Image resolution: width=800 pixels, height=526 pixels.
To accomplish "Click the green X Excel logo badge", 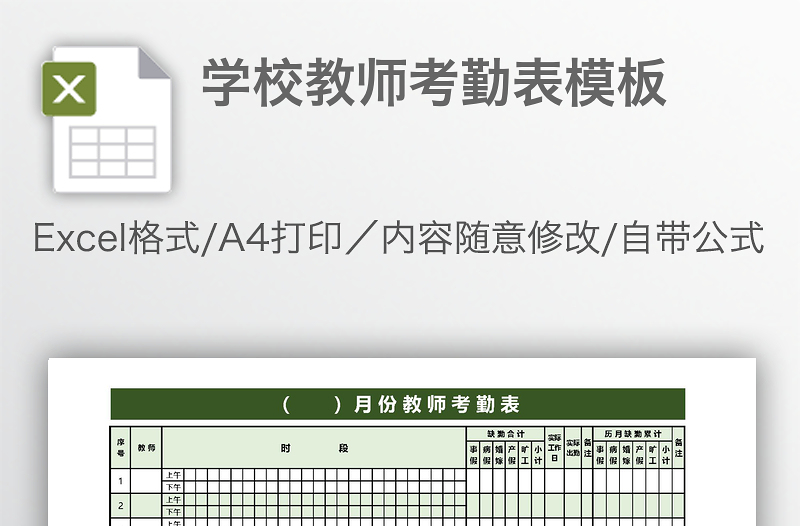I will [x=69, y=89].
